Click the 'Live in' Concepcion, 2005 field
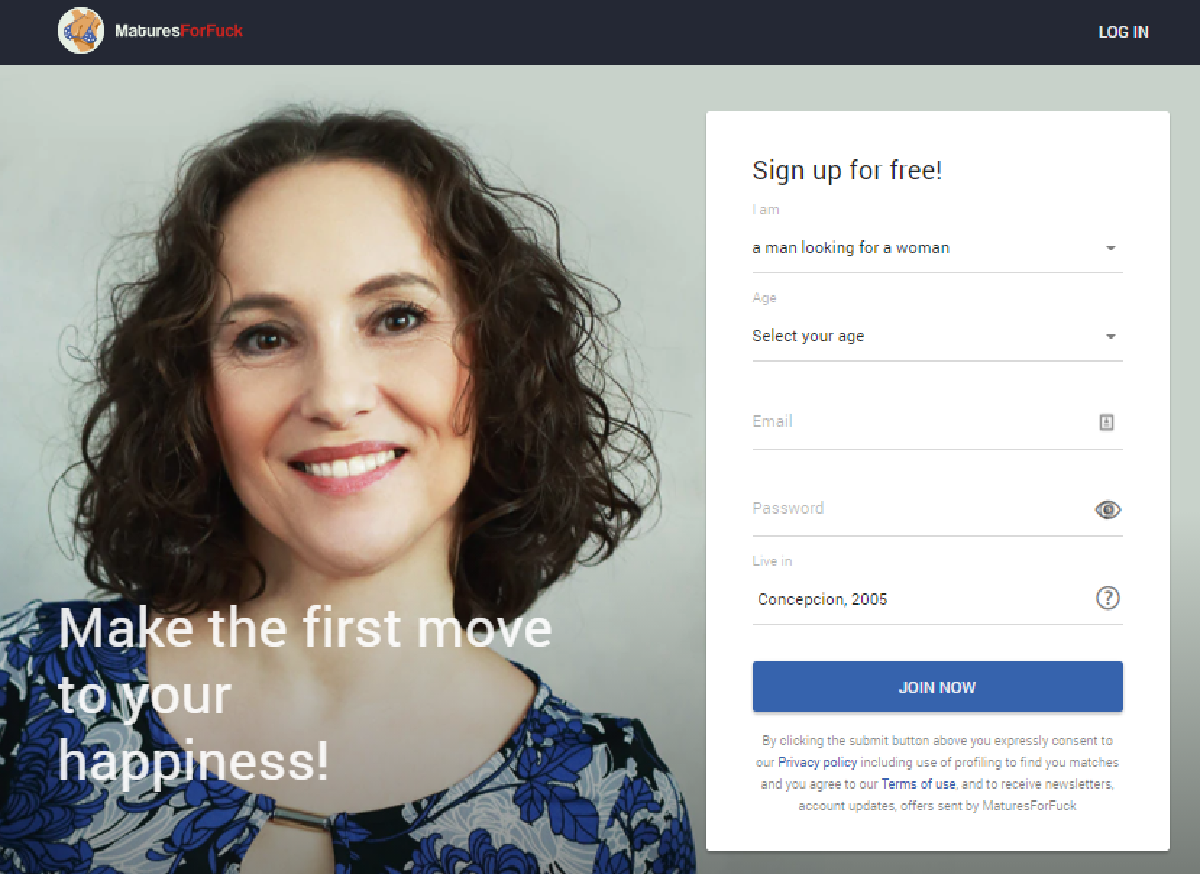1200x874 pixels. tap(937, 599)
